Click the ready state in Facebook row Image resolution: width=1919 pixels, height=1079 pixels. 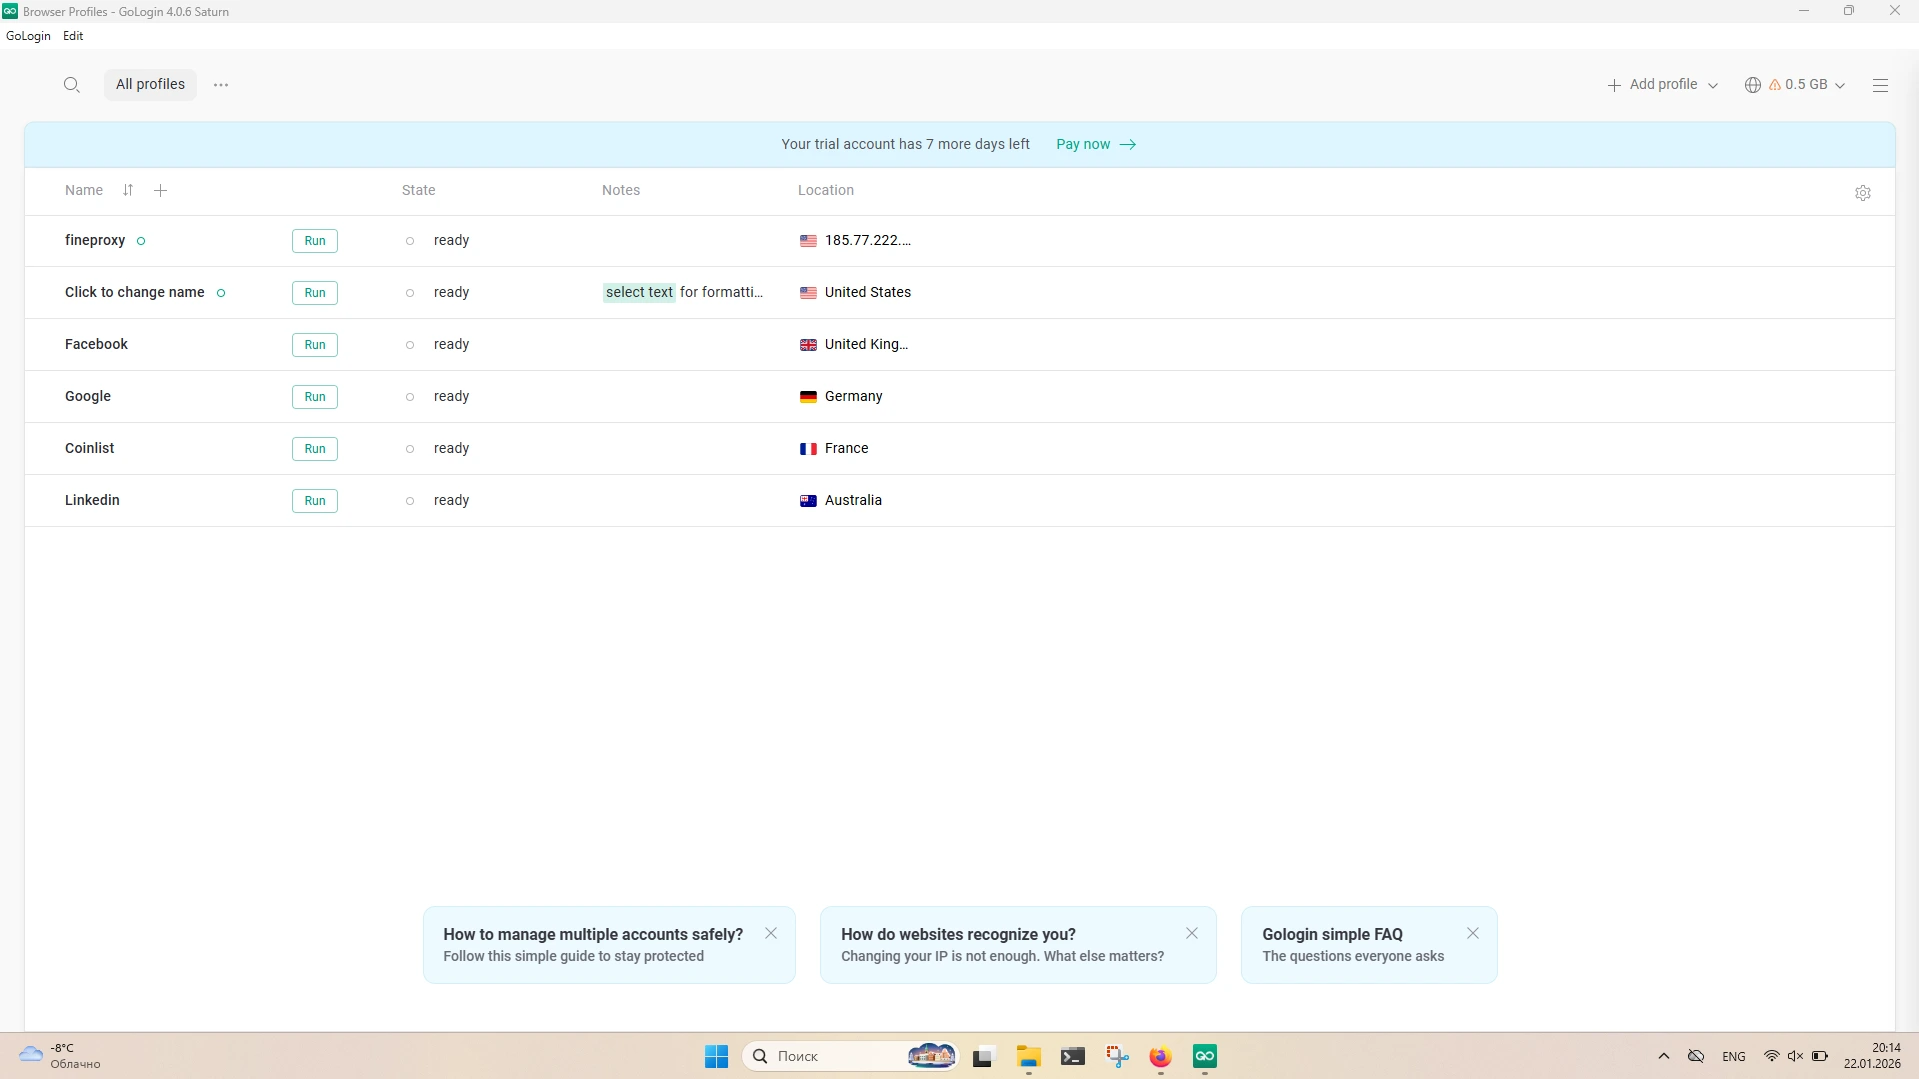pyautogui.click(x=451, y=345)
